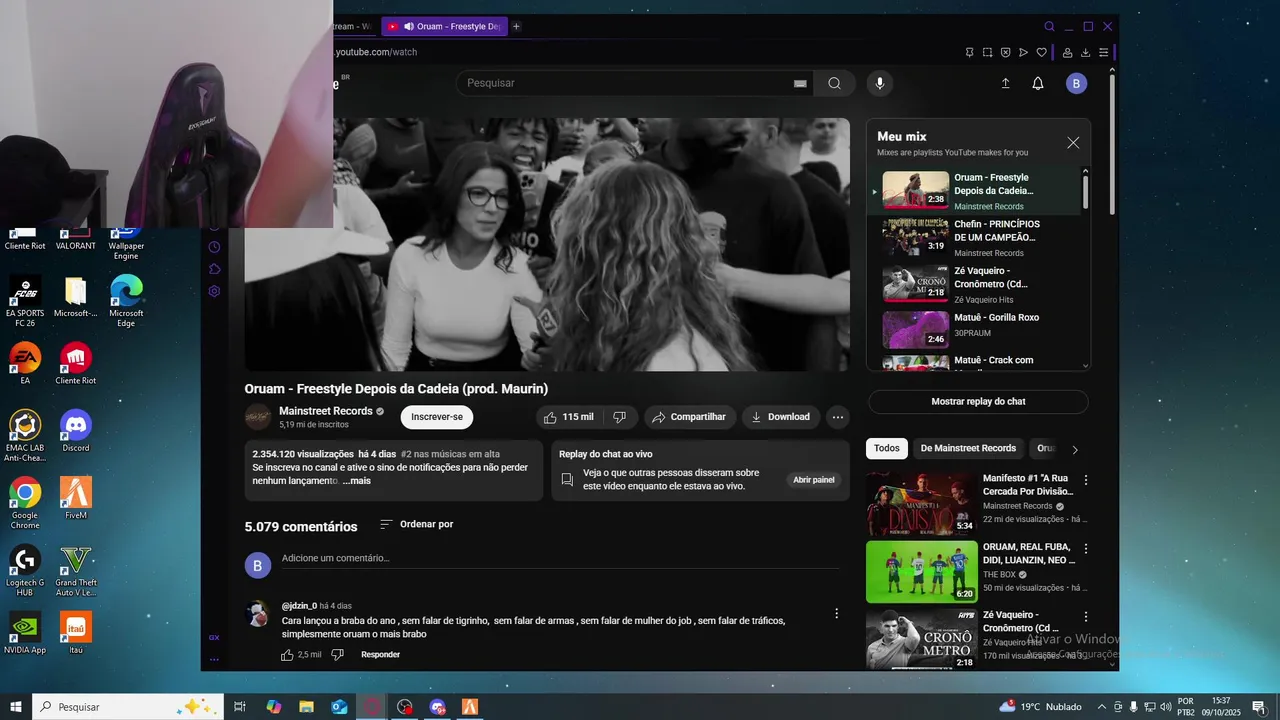Dislike the Oruam video
The height and width of the screenshot is (720, 1280).
point(619,417)
